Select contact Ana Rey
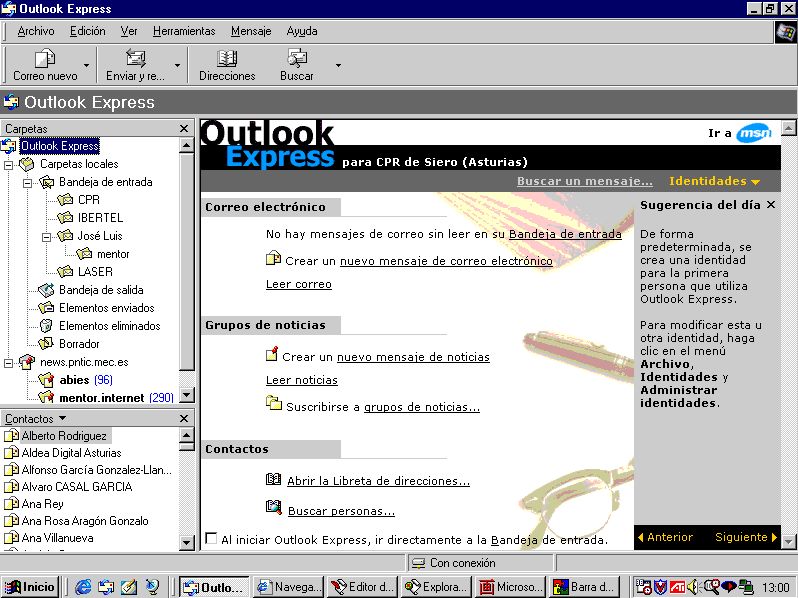 coord(42,504)
